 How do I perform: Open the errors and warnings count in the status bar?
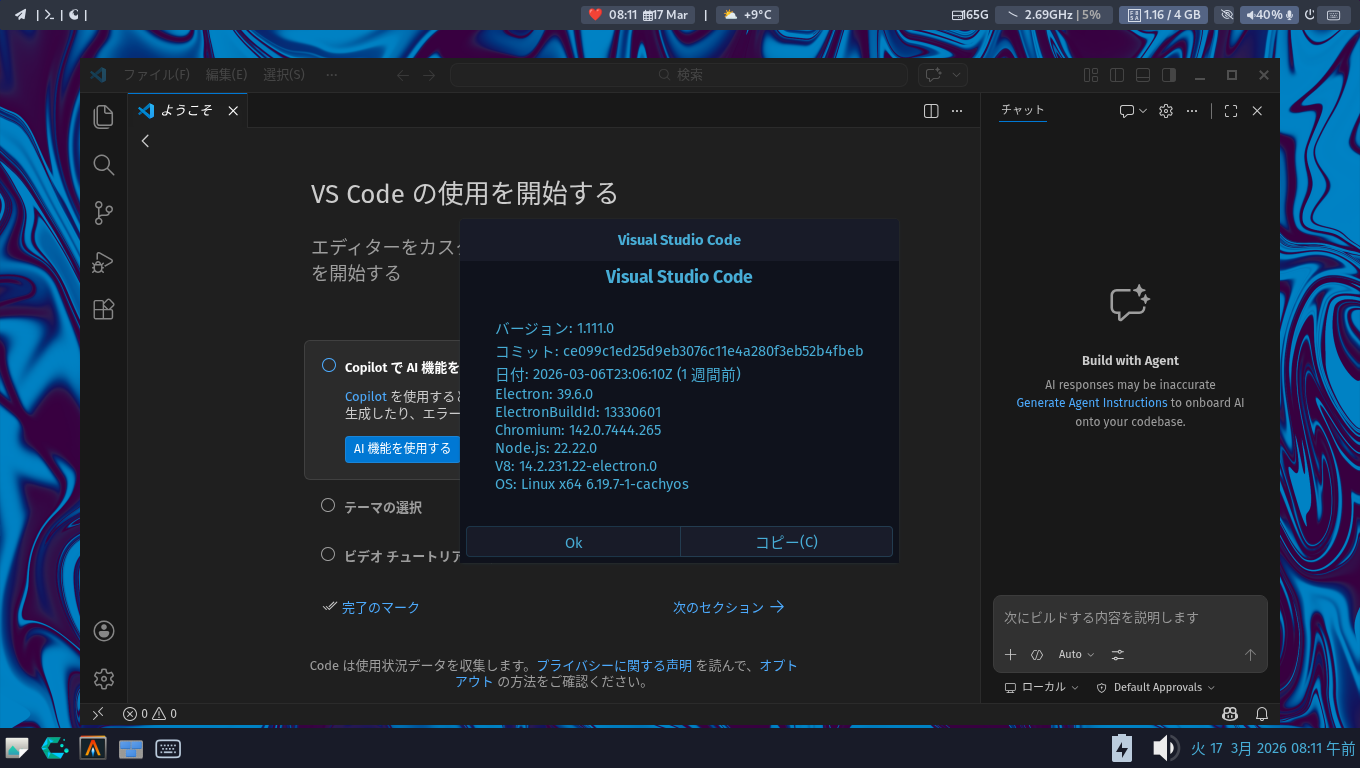click(x=149, y=714)
